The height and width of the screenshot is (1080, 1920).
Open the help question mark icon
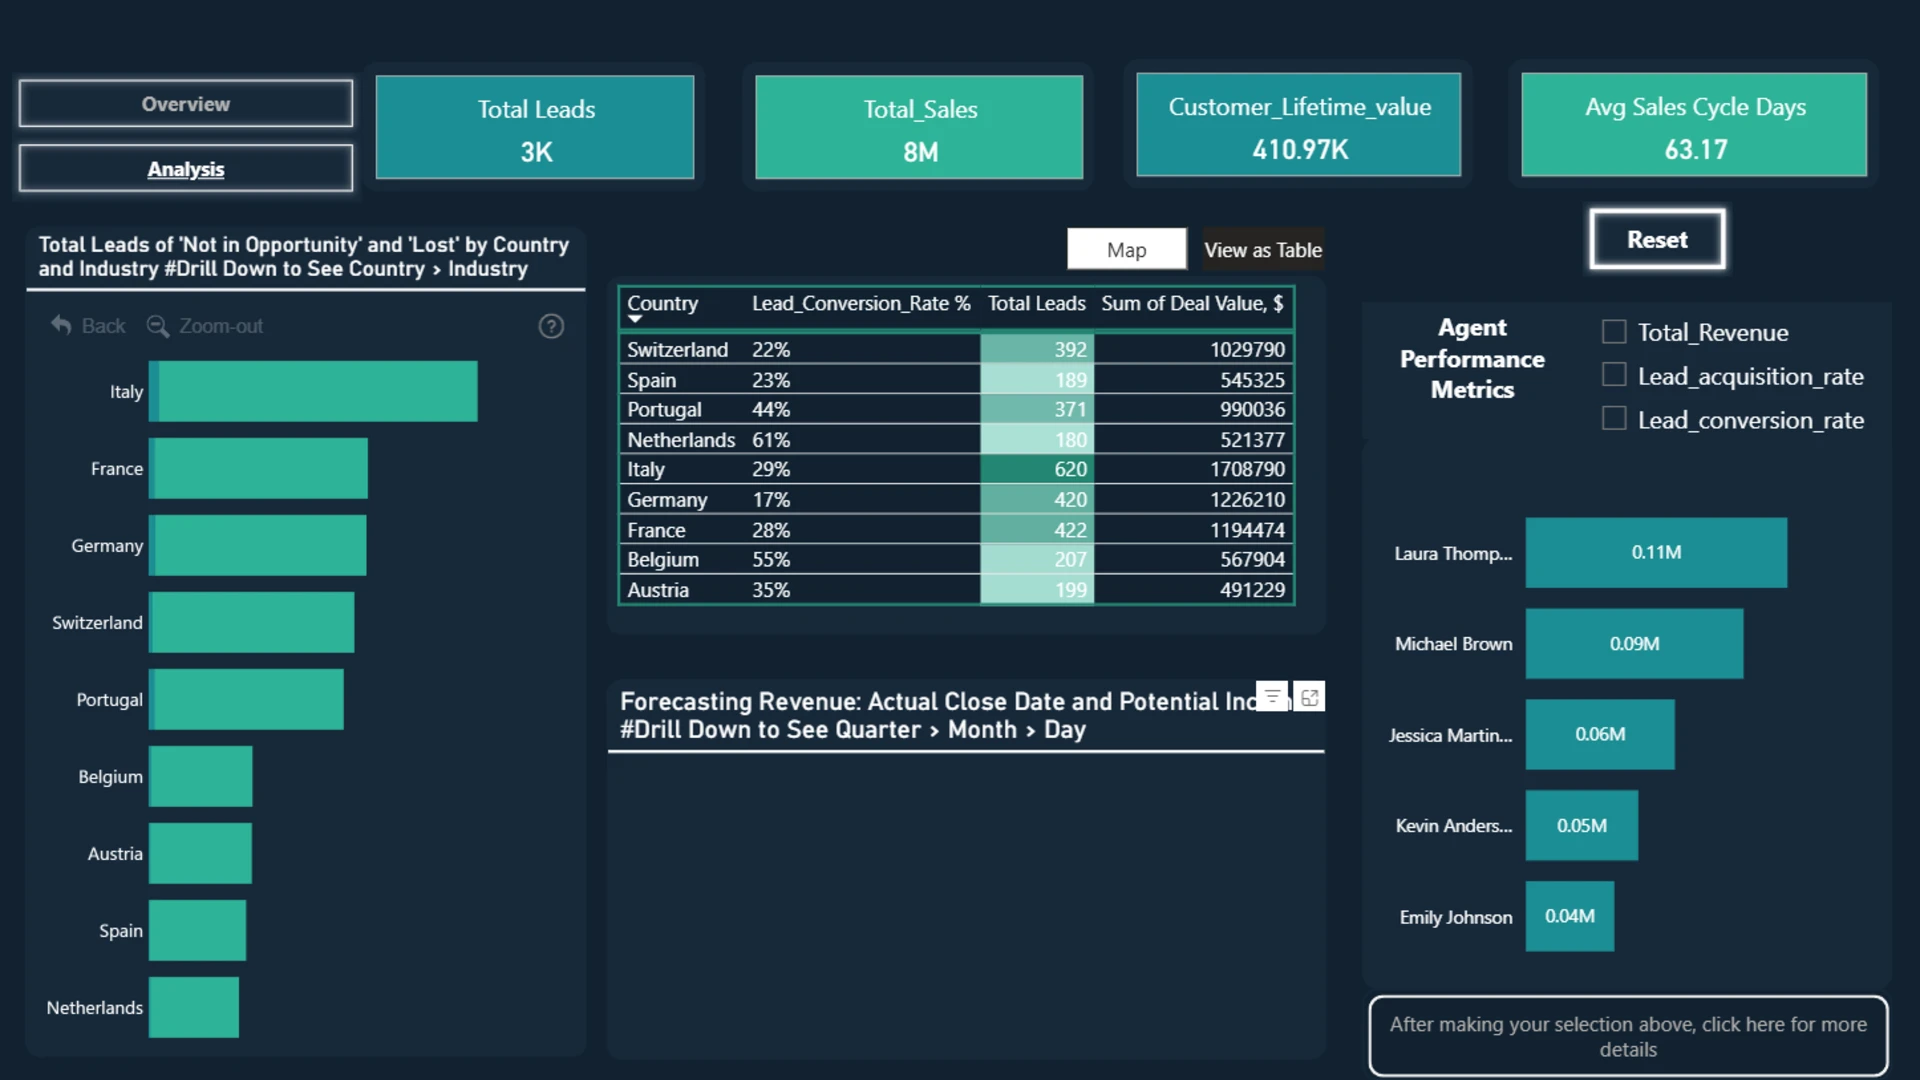551,326
